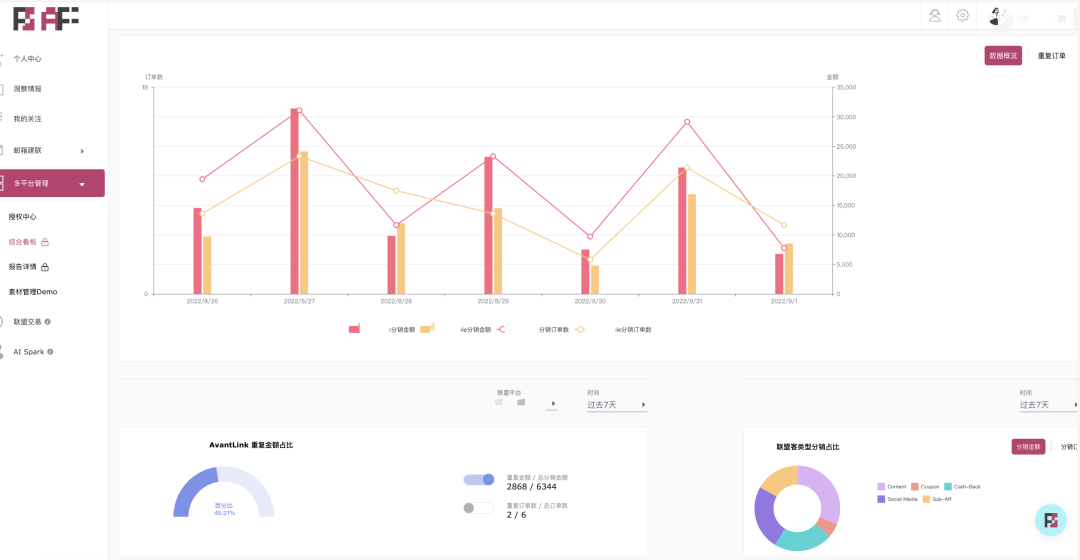Open the 过去7天 time dropdown above donut chart
Viewport: 1080px width, 560px height.
[1048, 405]
